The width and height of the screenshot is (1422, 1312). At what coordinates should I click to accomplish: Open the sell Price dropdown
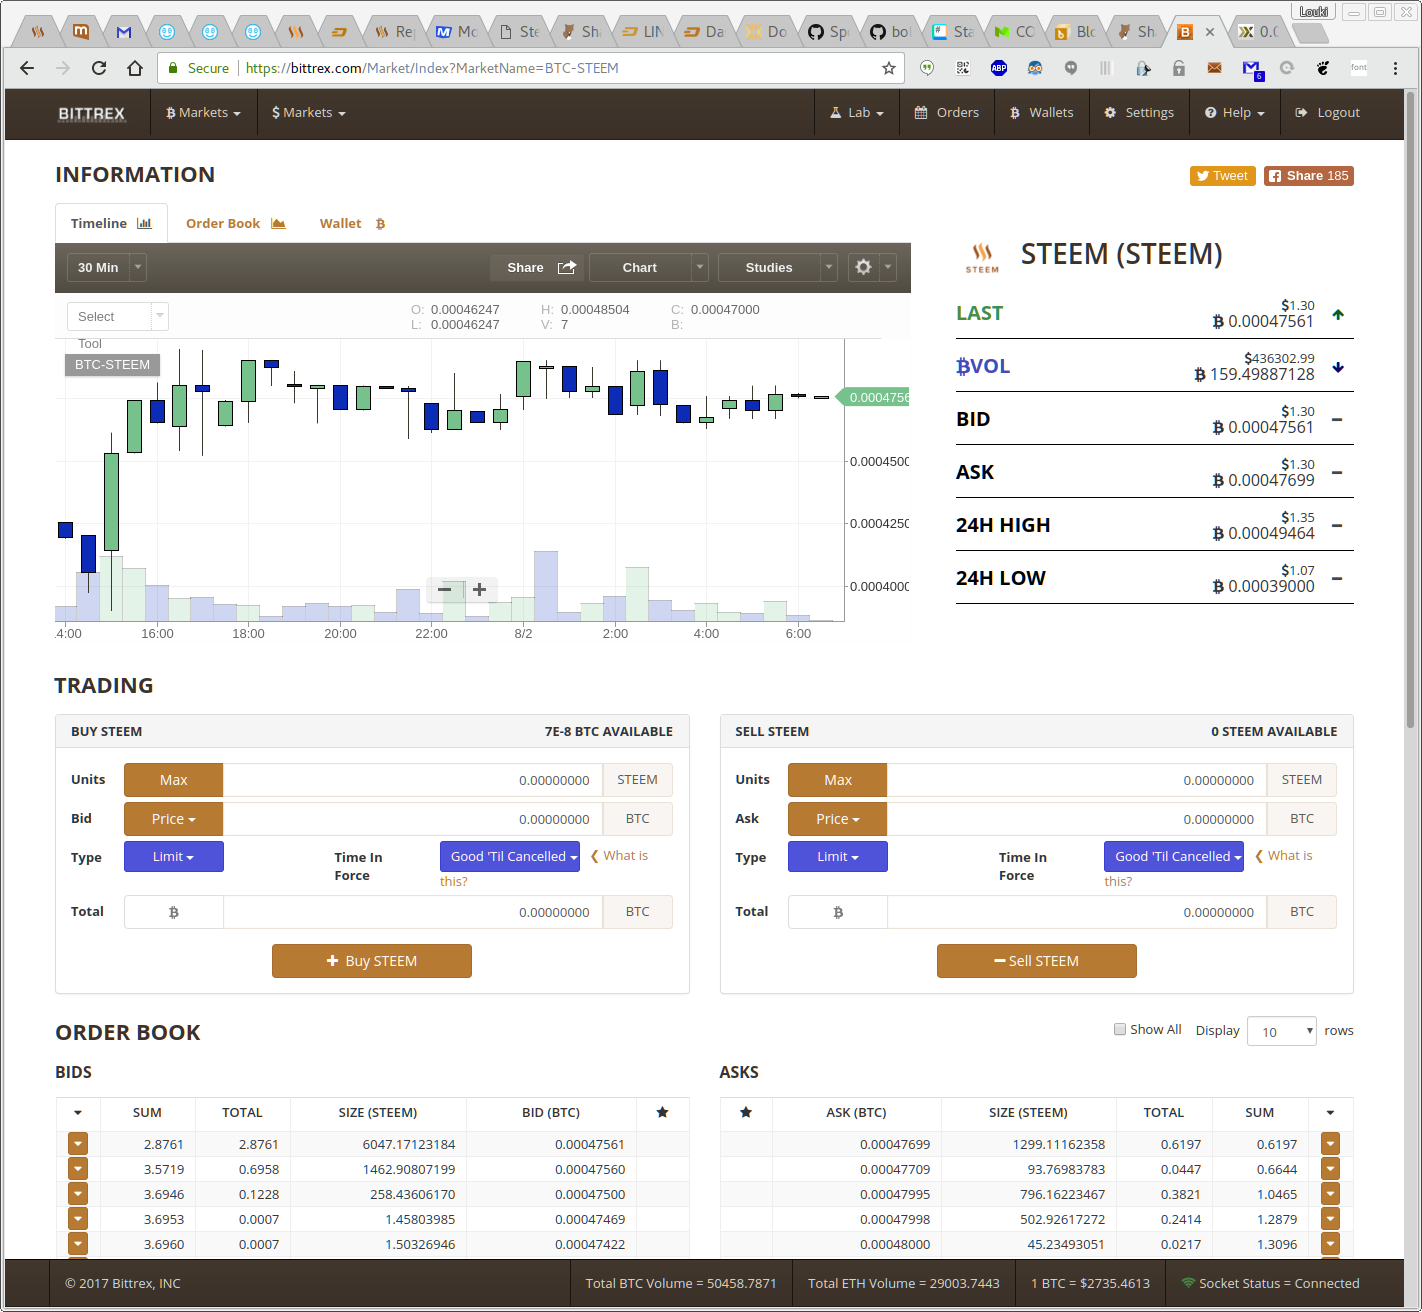click(x=837, y=818)
